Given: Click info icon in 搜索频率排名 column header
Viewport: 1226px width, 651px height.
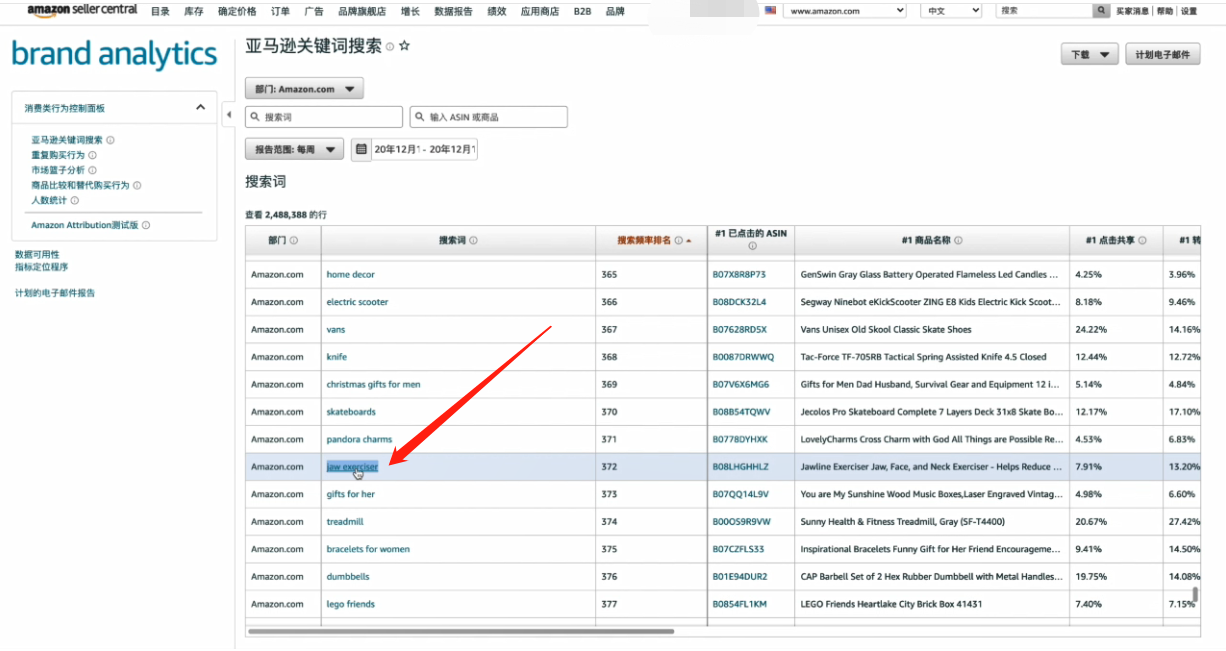Looking at the screenshot, I should click(678, 240).
